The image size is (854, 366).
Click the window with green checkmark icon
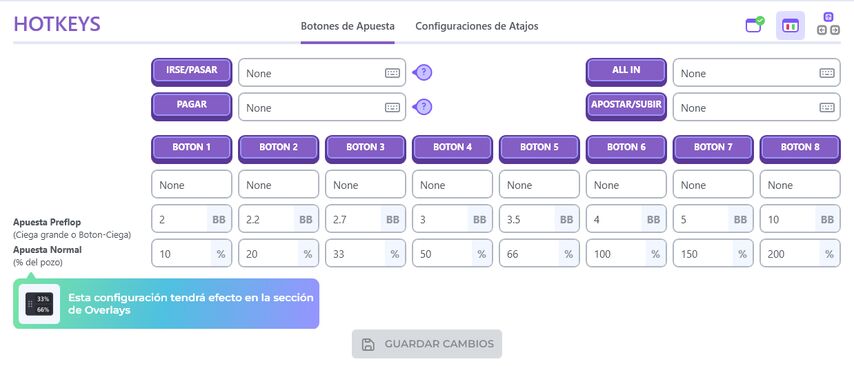point(755,25)
